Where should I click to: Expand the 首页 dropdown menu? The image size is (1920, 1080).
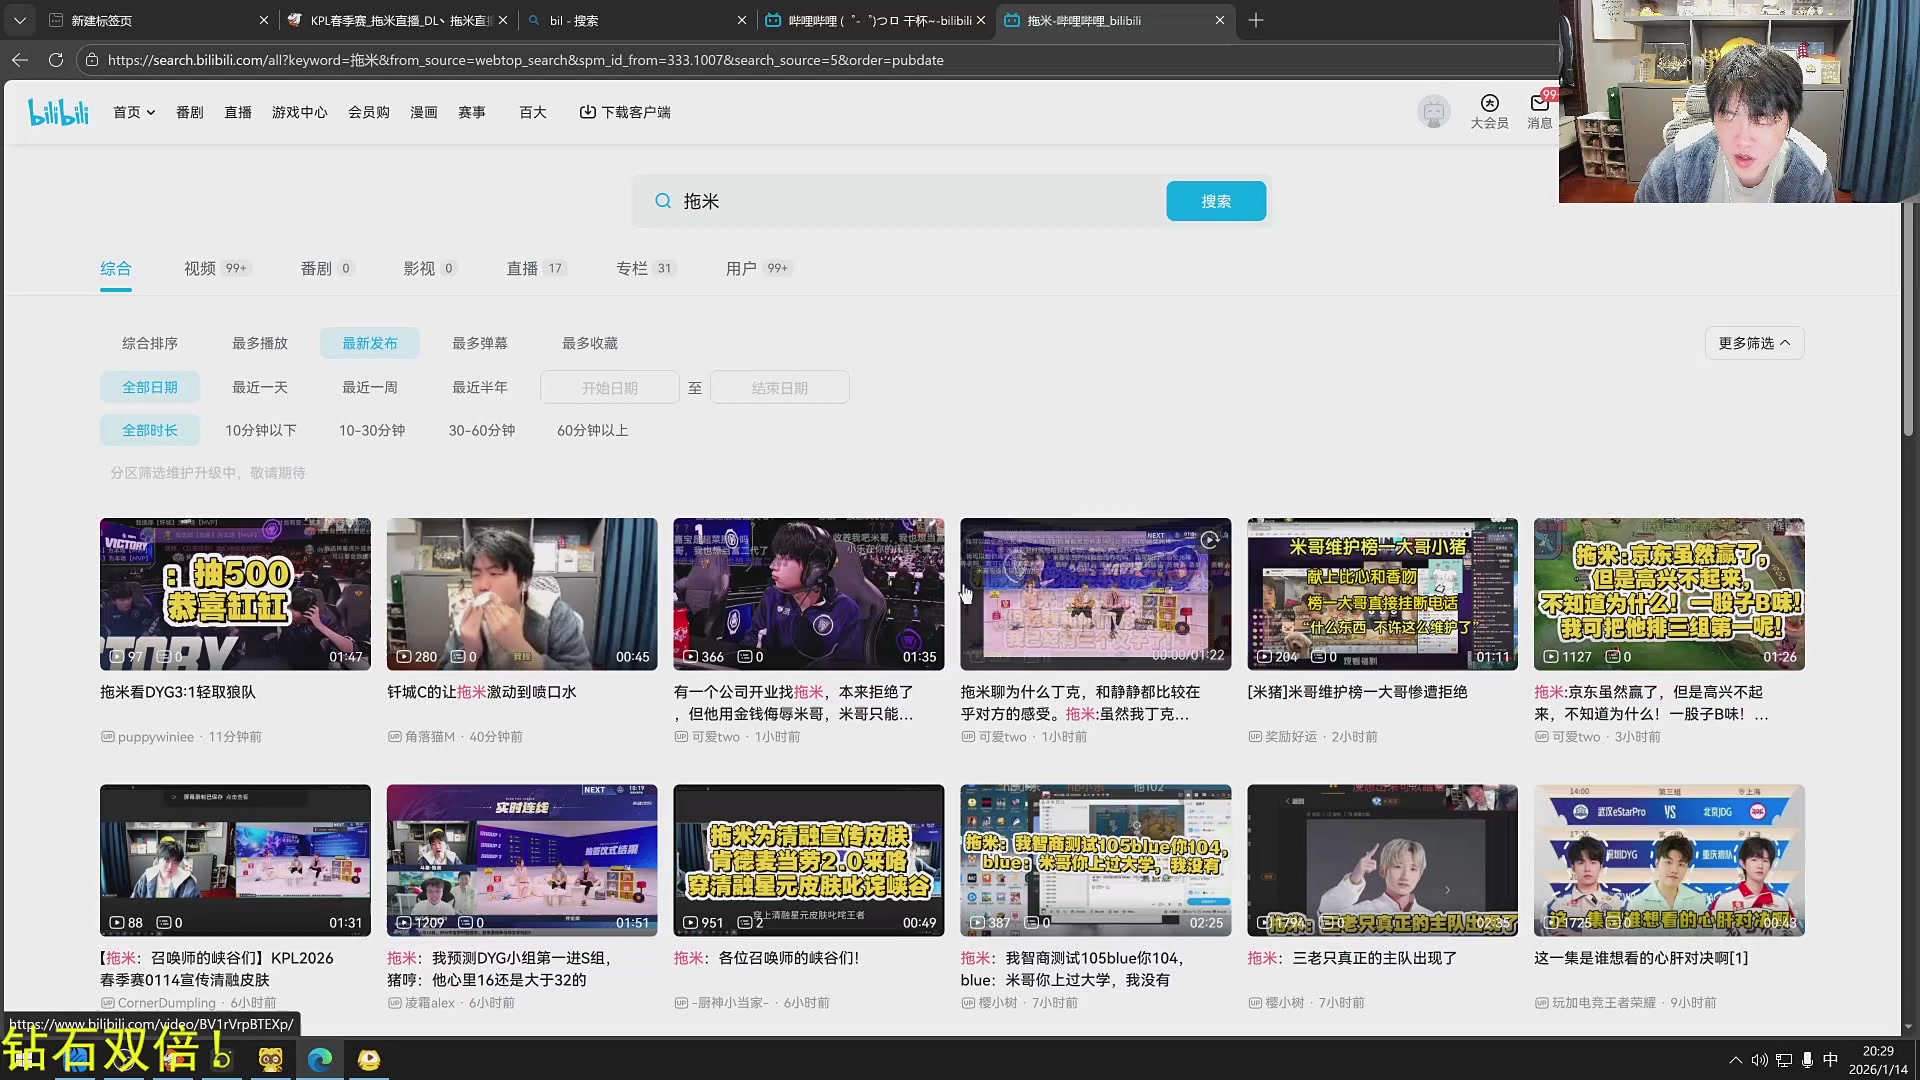[134, 112]
